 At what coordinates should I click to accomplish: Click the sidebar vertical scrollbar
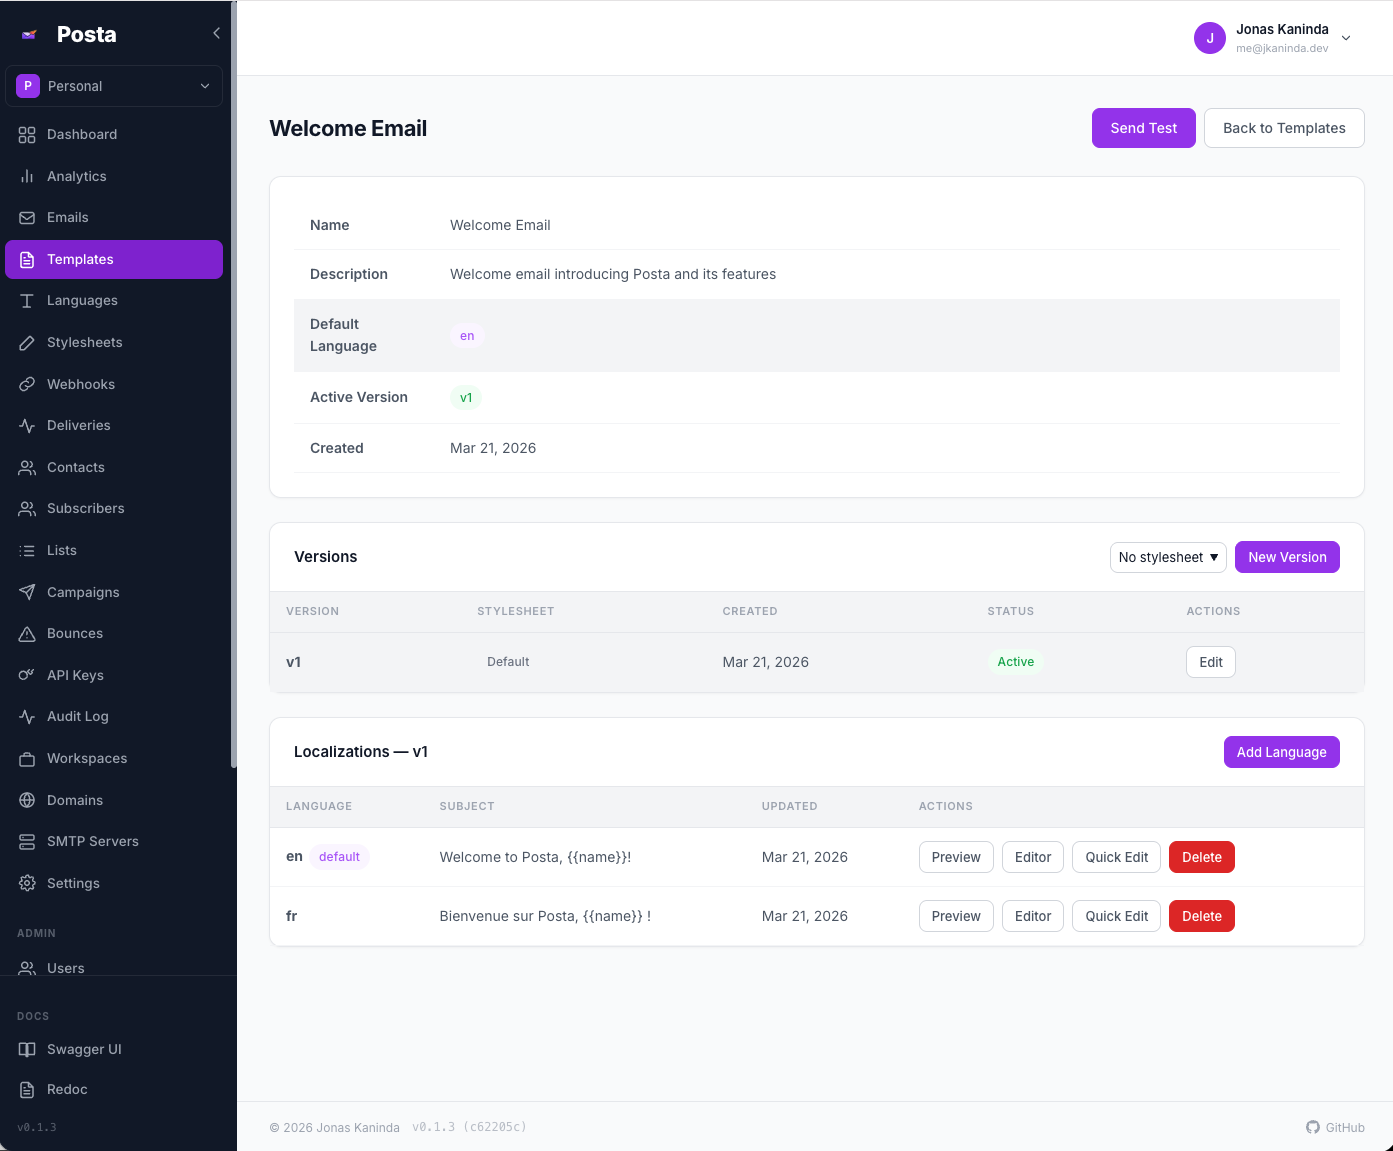coord(234,385)
